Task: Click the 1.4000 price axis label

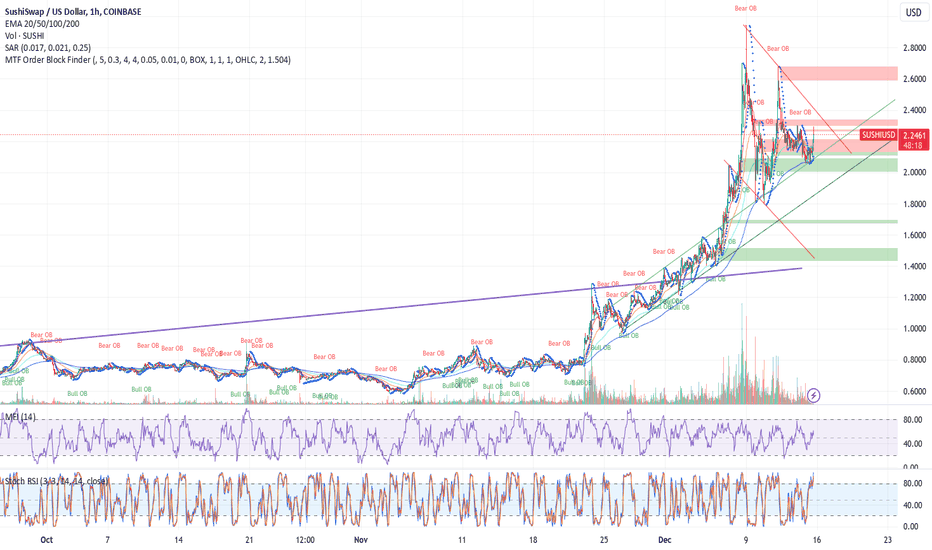Action: 914,266
